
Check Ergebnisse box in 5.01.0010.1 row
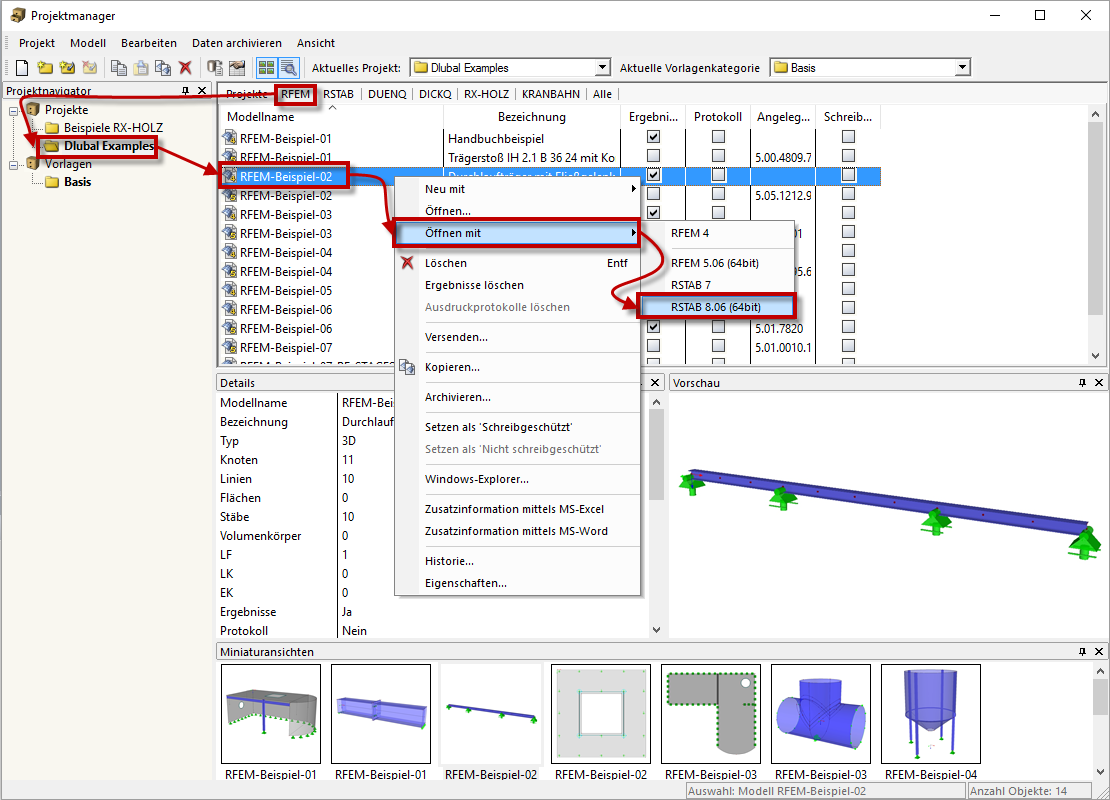[x=653, y=346]
